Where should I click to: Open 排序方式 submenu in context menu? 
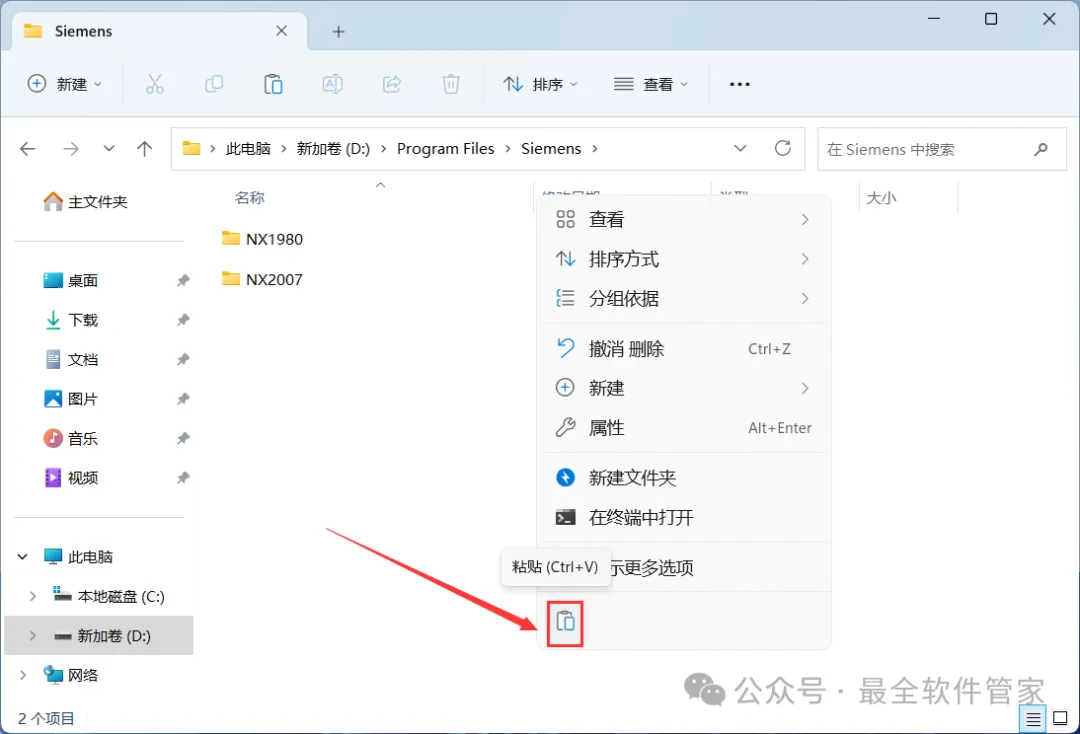click(x=683, y=259)
